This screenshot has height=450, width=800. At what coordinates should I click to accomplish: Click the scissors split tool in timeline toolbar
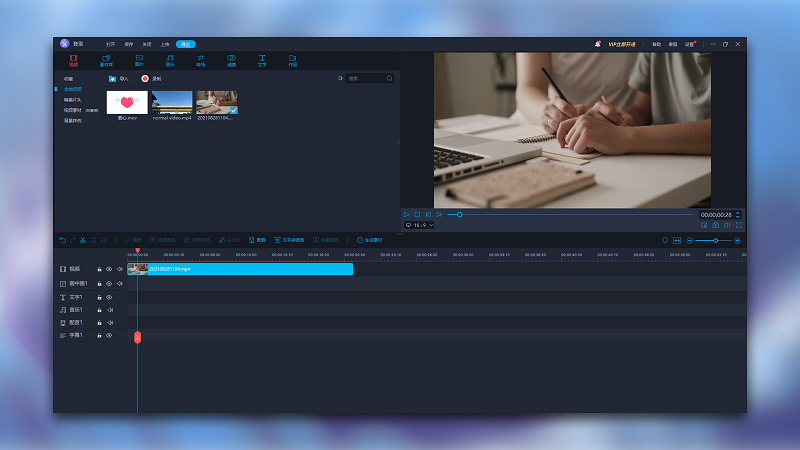pos(83,240)
